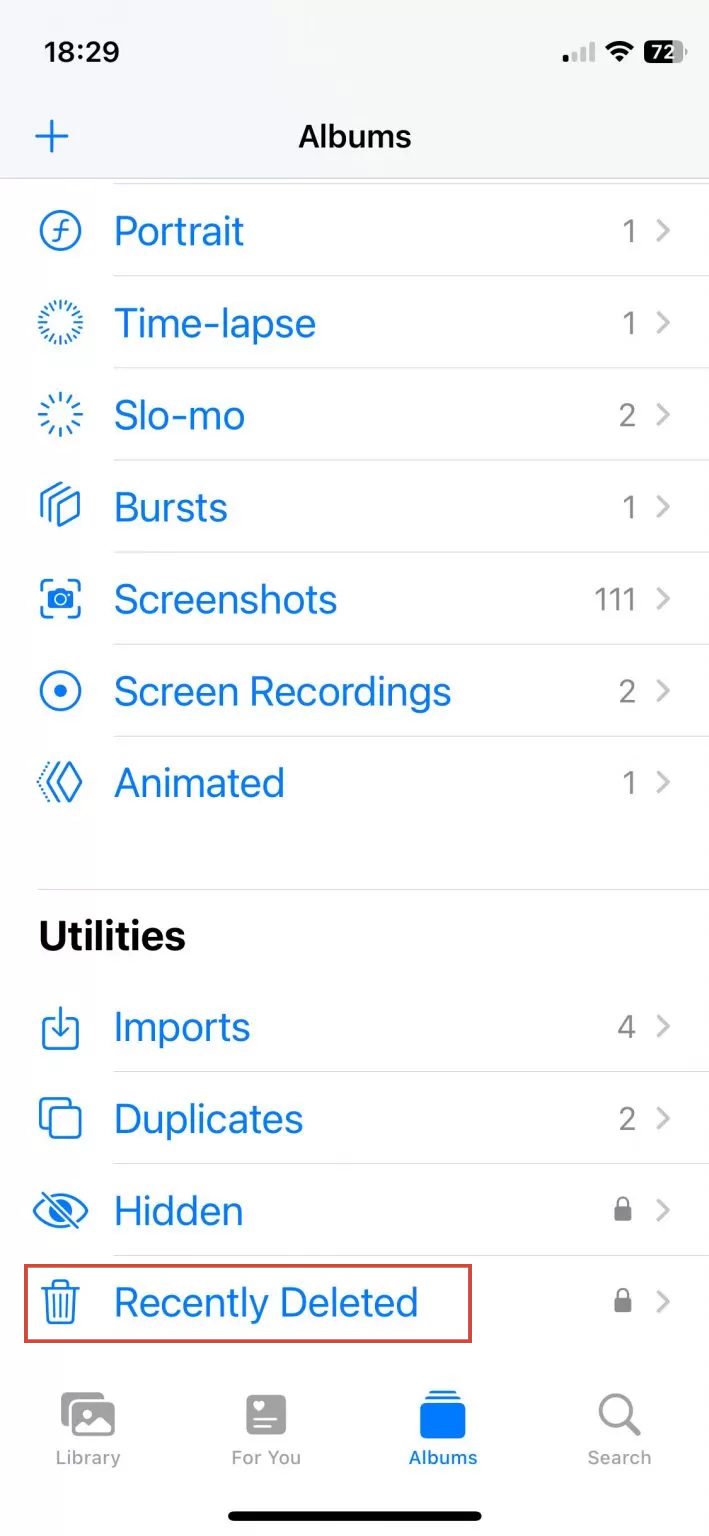Image resolution: width=709 pixels, height=1536 pixels.
Task: Tap the Screen Recordings record icon
Action: 60,691
